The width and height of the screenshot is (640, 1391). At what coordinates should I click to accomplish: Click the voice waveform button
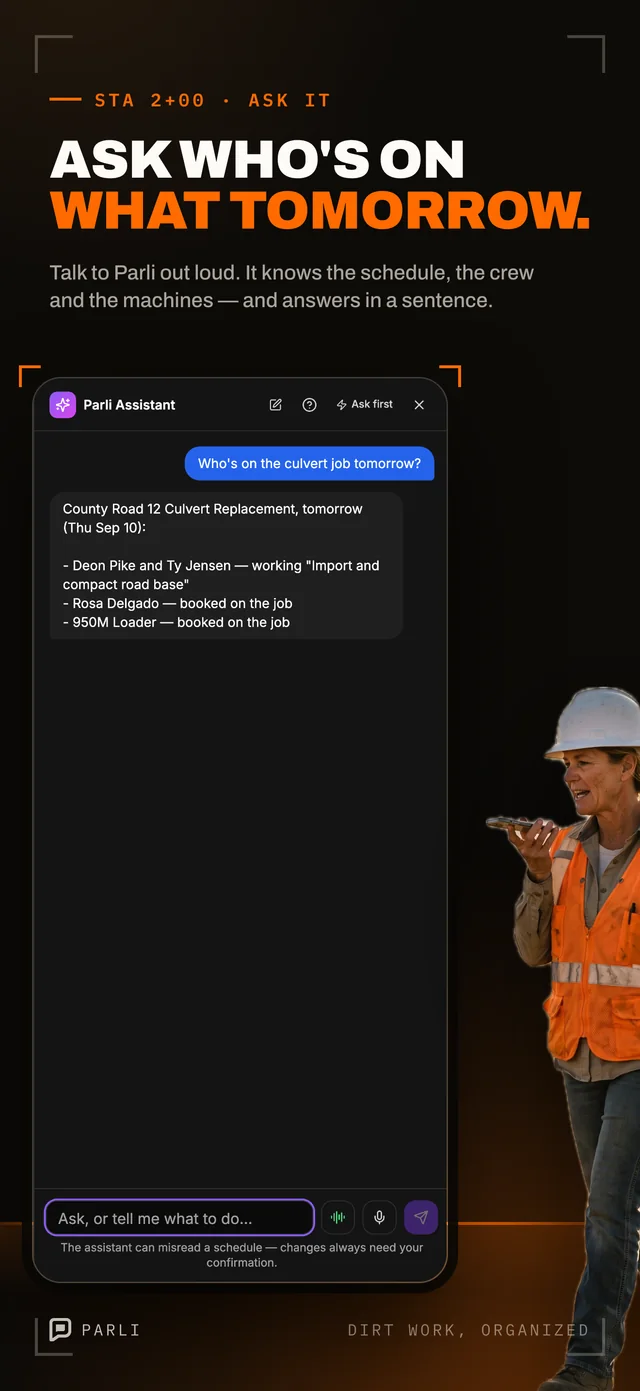(338, 1217)
